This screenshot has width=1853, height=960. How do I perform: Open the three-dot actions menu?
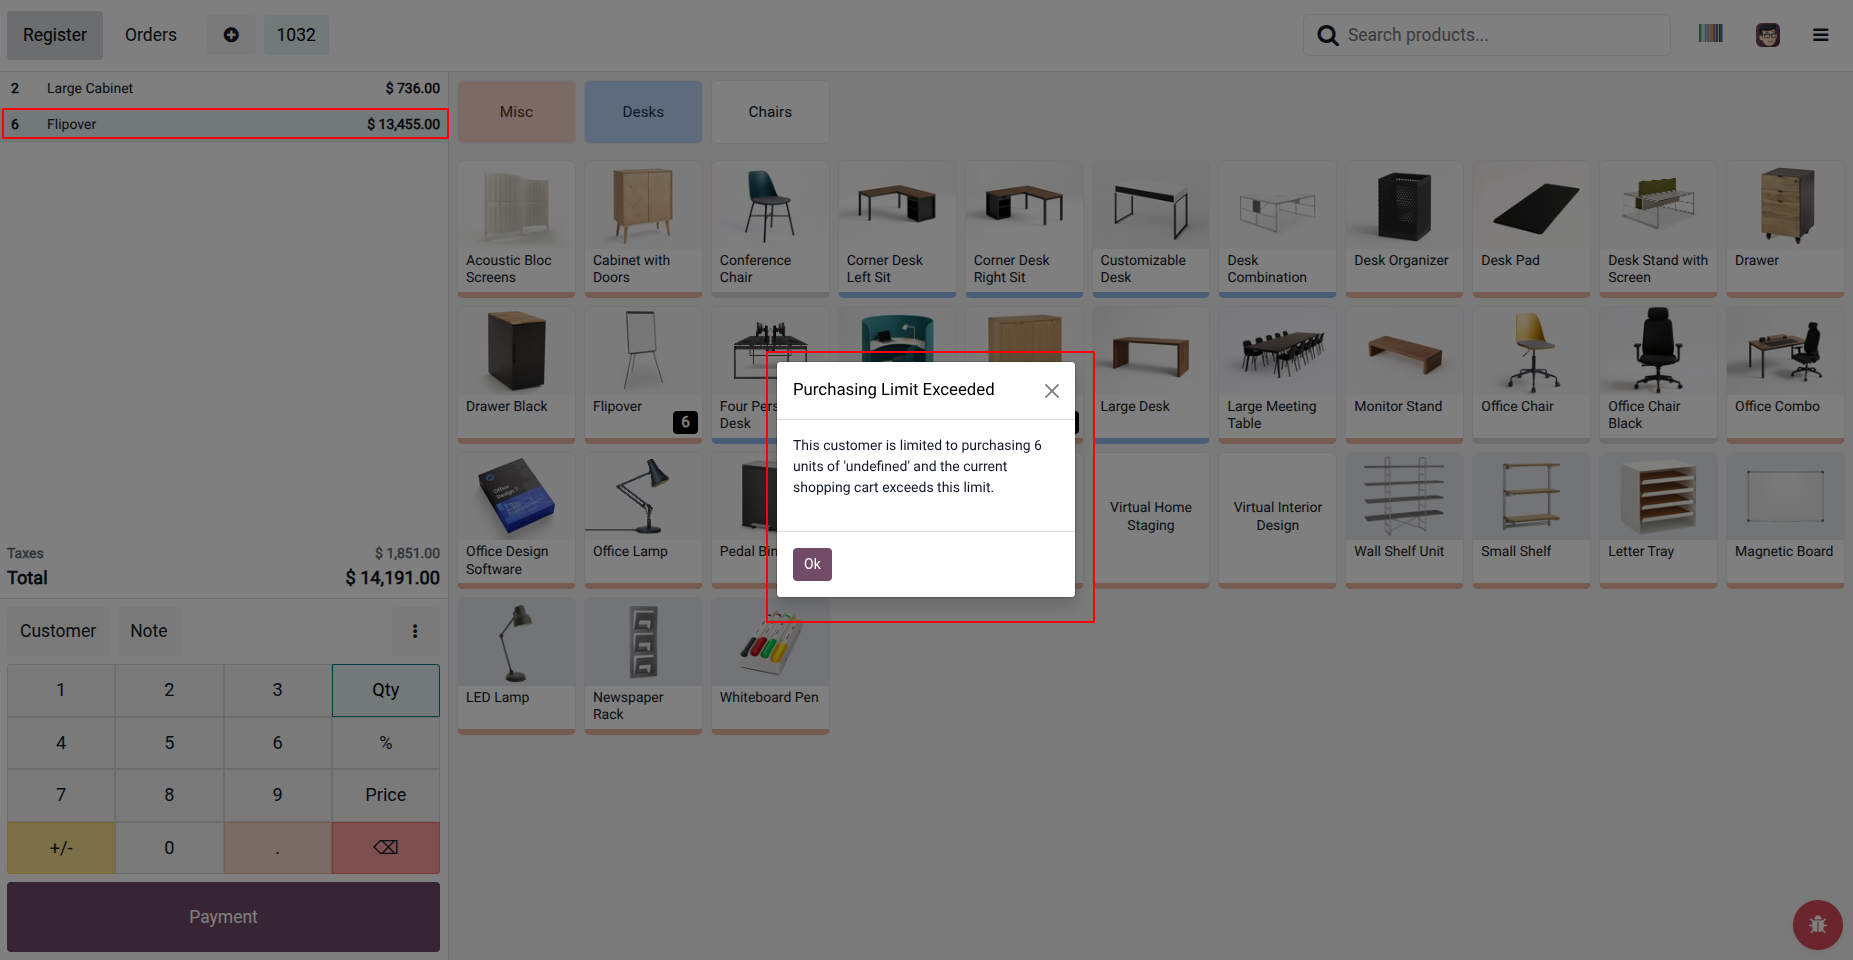[x=415, y=631]
